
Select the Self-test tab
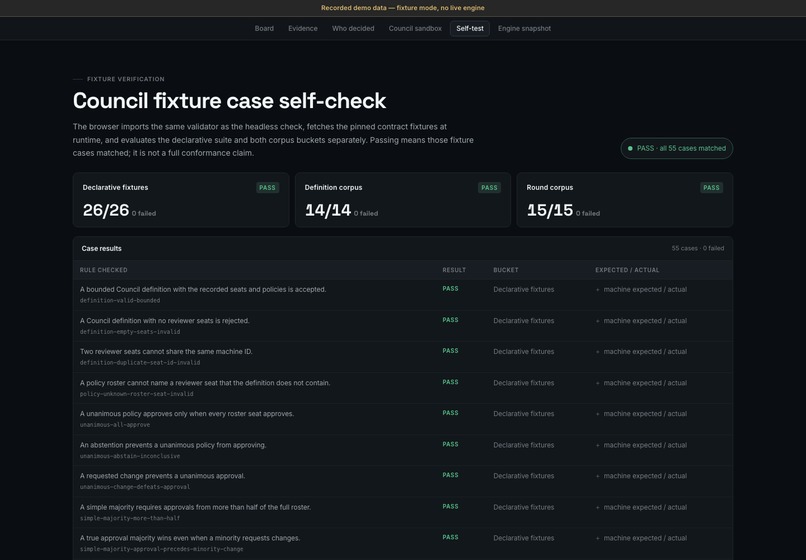click(470, 29)
